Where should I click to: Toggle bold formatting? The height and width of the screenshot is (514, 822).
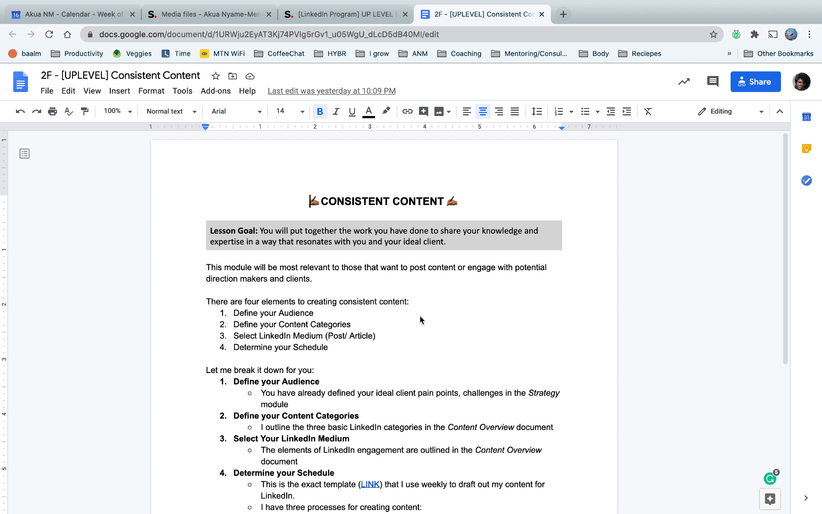[320, 111]
